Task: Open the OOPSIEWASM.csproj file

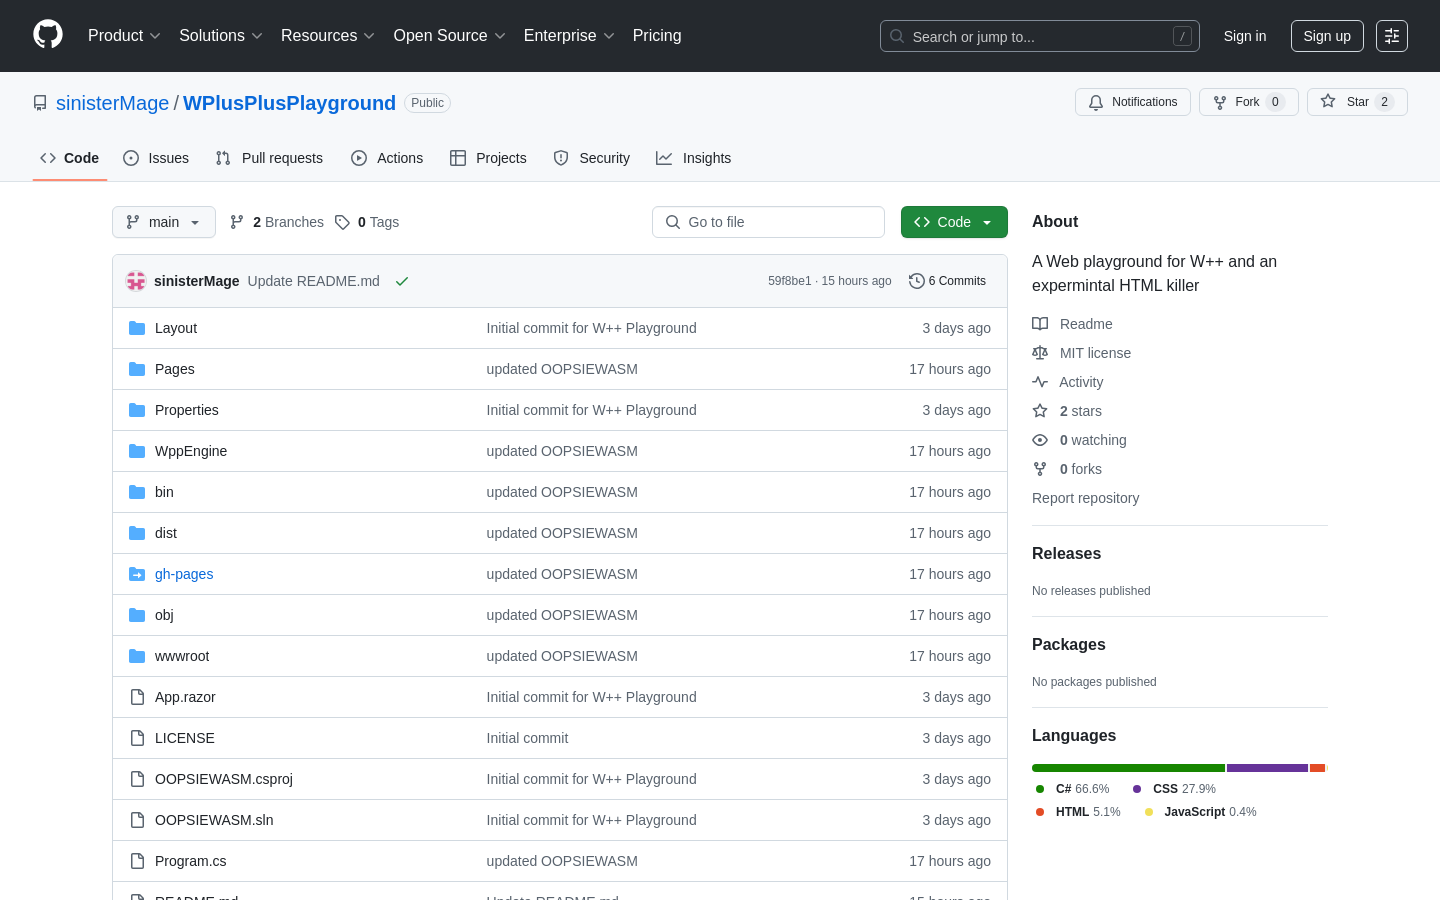Action: [x=224, y=779]
